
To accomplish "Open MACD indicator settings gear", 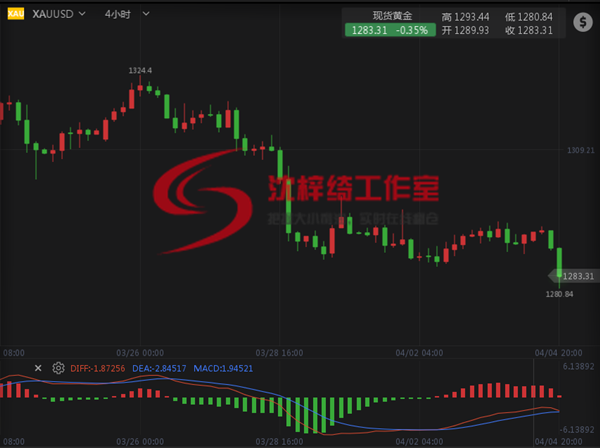I will coord(58,368).
